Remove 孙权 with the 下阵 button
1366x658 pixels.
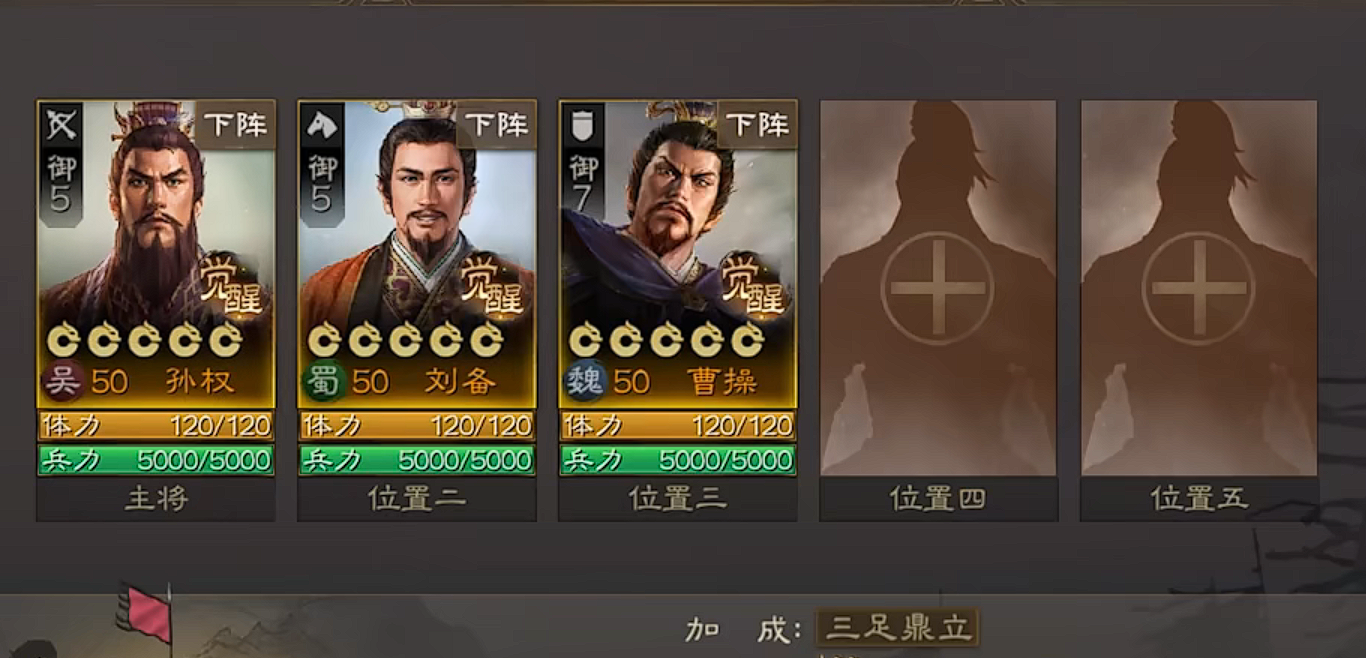pyautogui.click(x=235, y=125)
